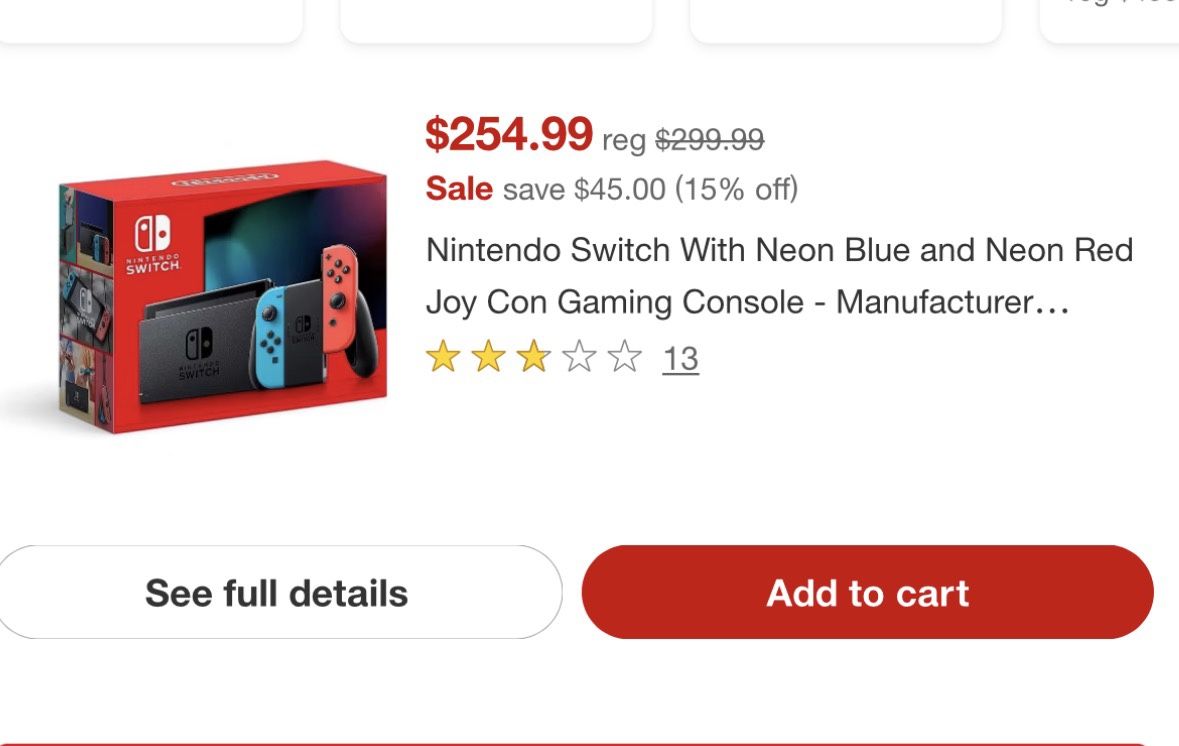Click the save $45.00 (15% off) text
Image resolution: width=1179 pixels, height=746 pixels.
(x=650, y=189)
